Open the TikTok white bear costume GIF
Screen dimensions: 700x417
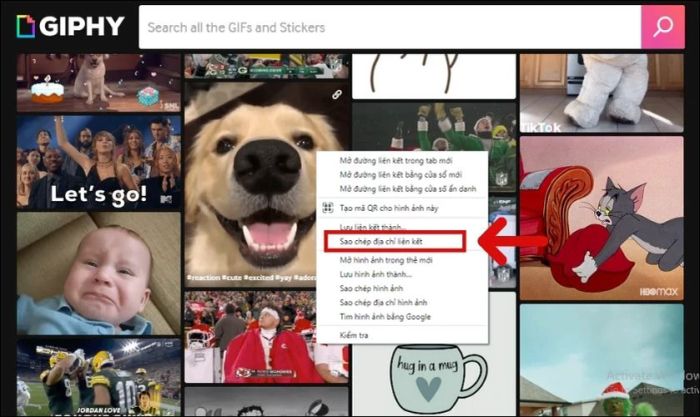[x=601, y=93]
